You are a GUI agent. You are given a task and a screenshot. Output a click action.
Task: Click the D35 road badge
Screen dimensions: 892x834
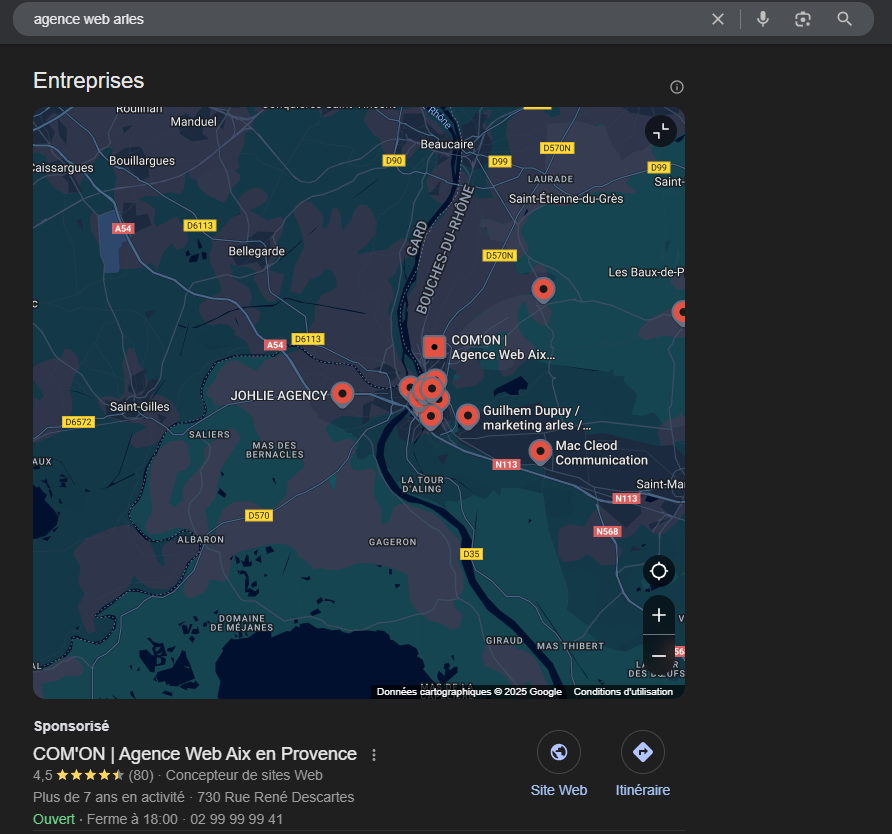(x=471, y=554)
